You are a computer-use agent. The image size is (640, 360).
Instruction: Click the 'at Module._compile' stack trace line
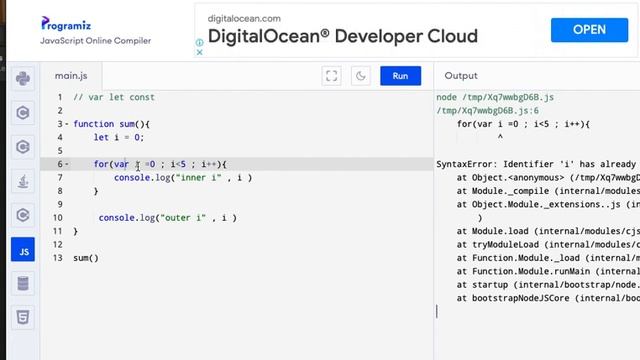[548, 191]
